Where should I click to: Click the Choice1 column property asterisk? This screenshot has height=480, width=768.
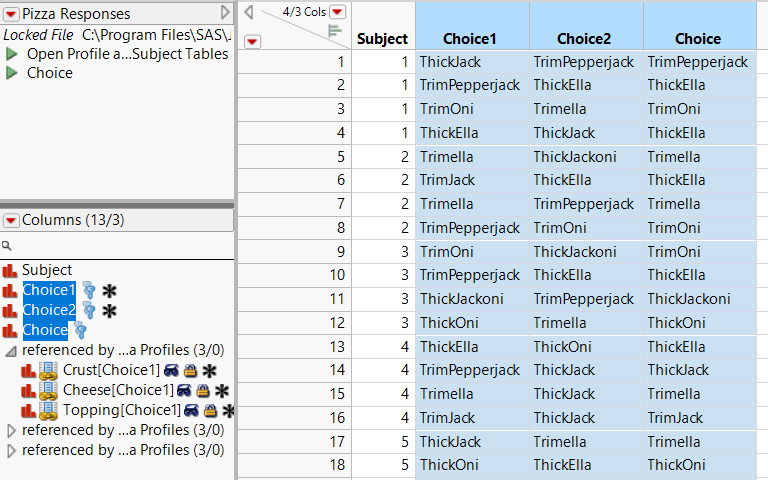[x=109, y=291]
